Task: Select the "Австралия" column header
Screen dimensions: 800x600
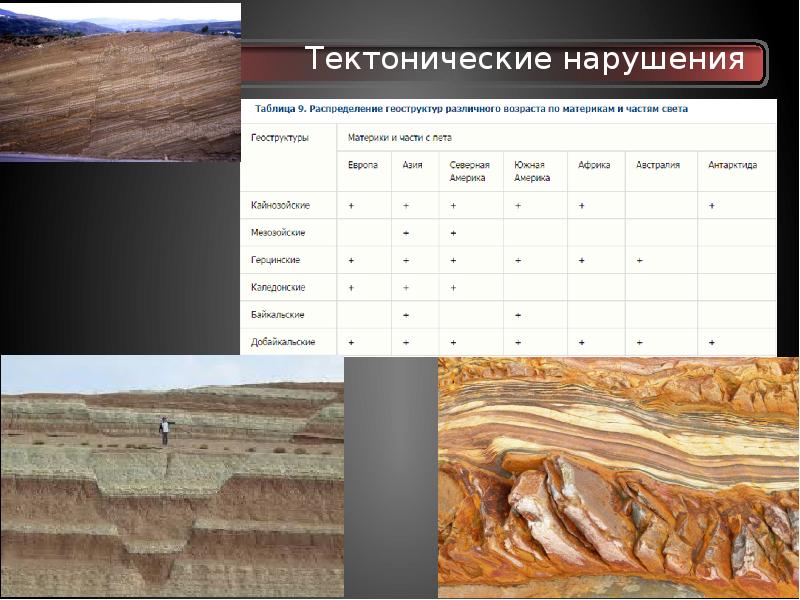Action: click(658, 165)
